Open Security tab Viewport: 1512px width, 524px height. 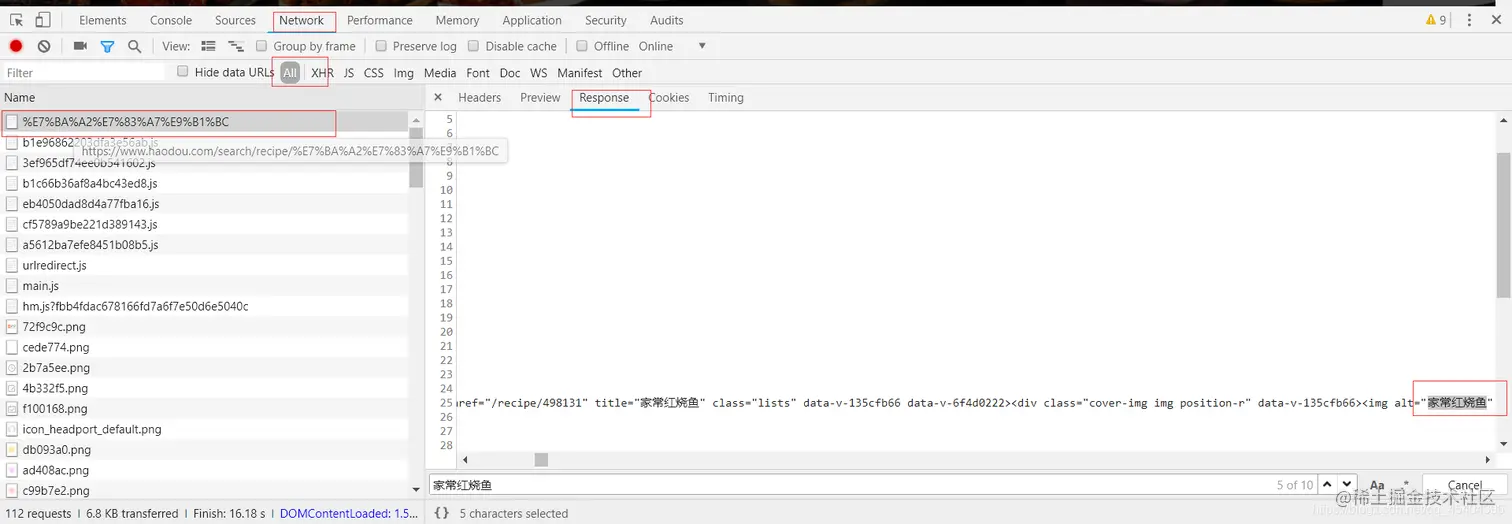[x=606, y=20]
